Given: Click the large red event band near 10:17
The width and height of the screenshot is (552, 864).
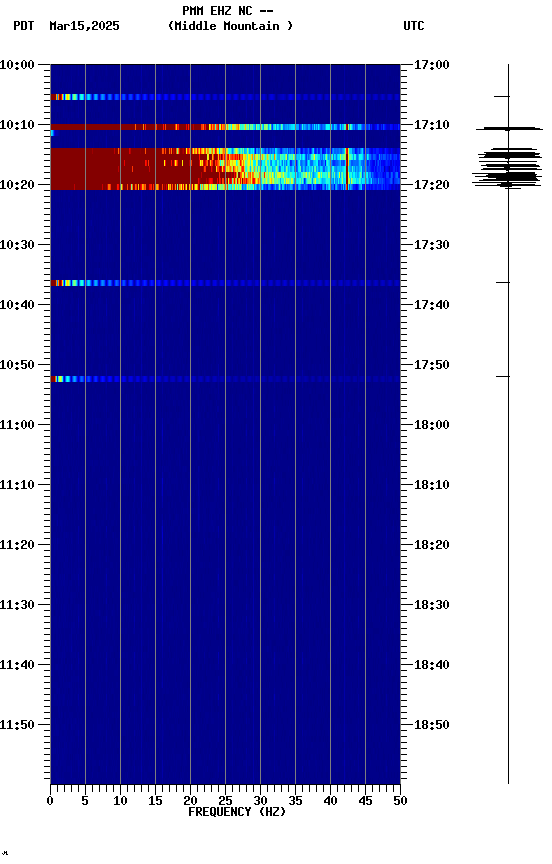Looking at the screenshot, I should (x=225, y=169).
